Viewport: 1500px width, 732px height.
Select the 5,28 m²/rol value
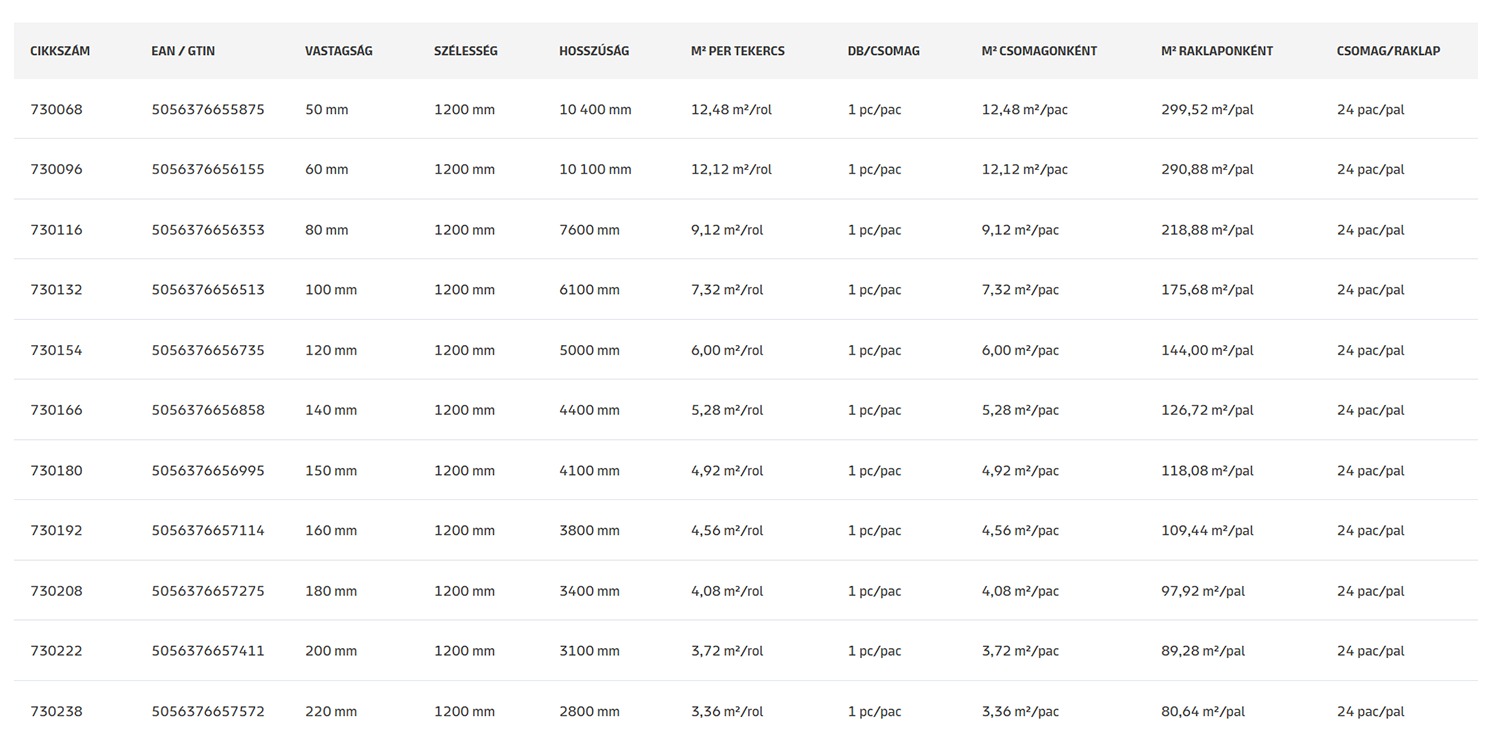pos(727,411)
